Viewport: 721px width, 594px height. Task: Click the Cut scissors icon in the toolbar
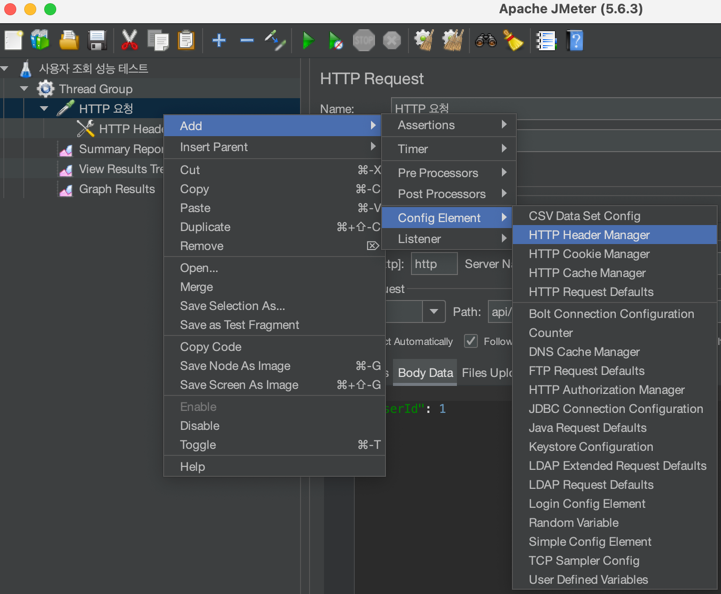129,41
